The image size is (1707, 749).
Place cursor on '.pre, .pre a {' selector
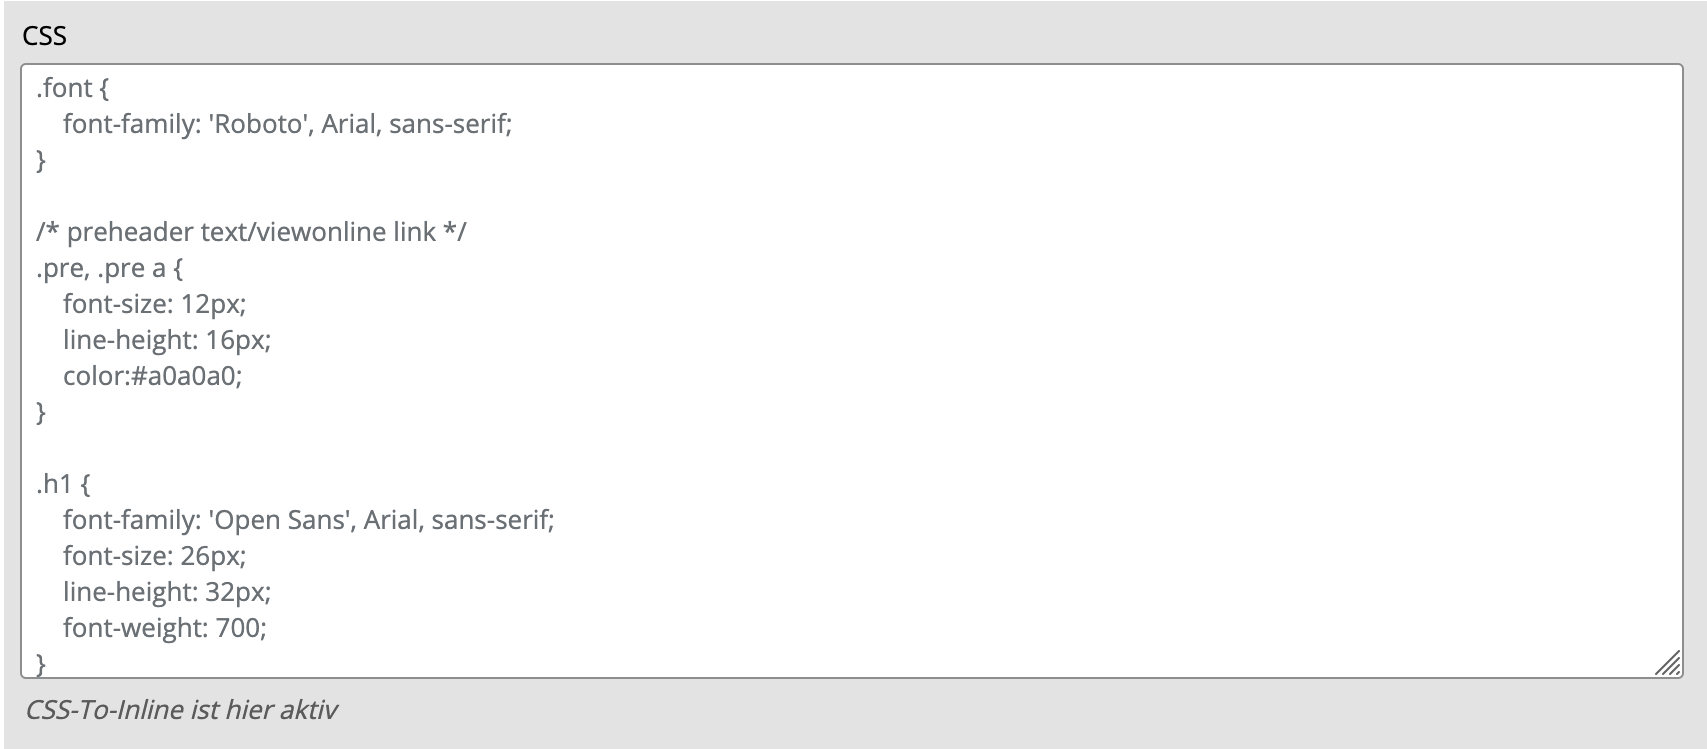tap(110, 268)
